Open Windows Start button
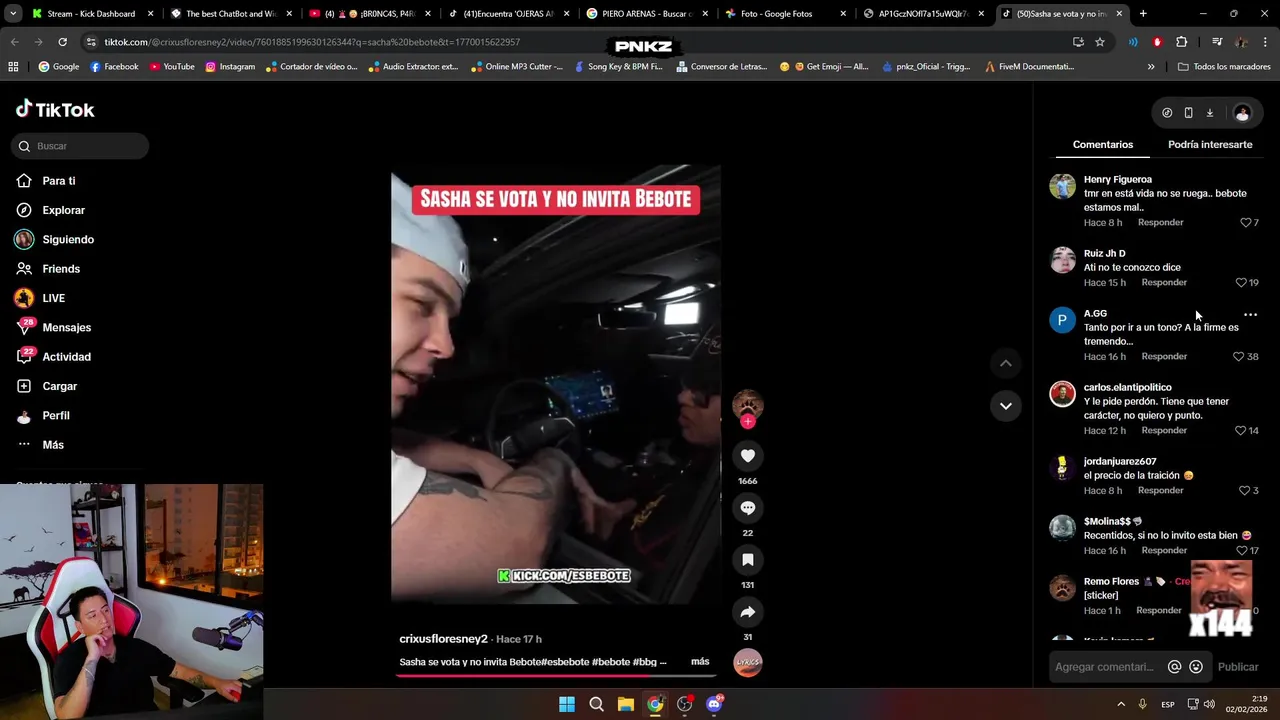 tap(567, 704)
